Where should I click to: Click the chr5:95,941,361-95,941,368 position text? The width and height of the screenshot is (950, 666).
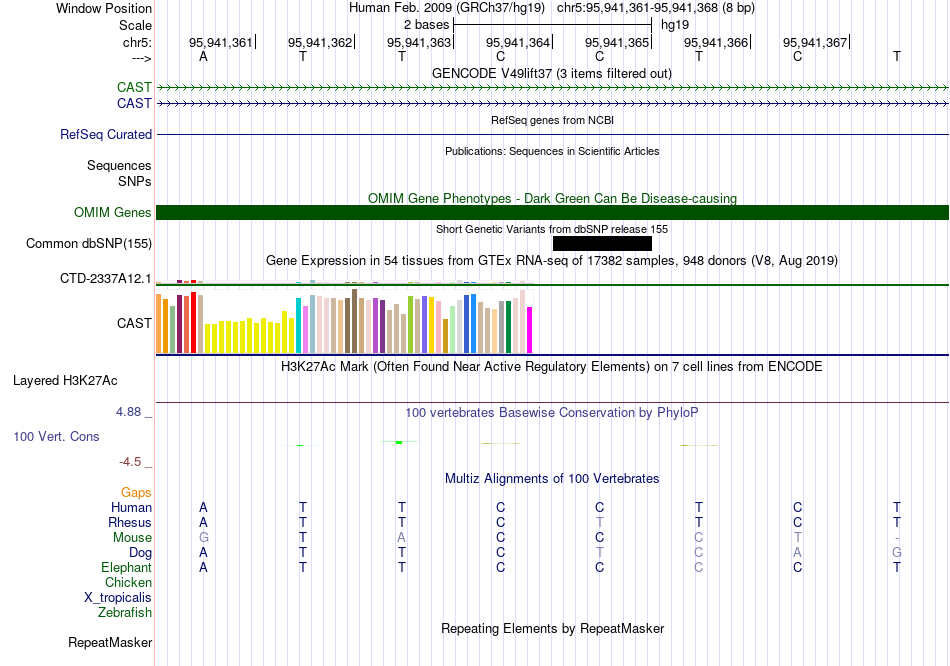(x=656, y=8)
